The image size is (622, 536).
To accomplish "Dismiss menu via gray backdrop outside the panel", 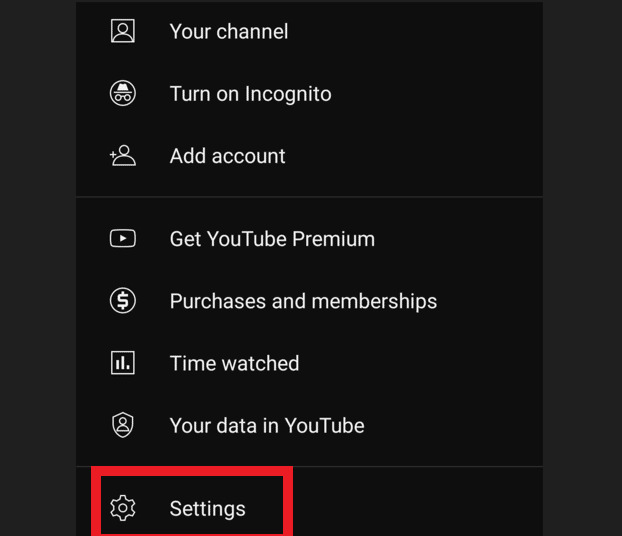I will coord(38,268).
